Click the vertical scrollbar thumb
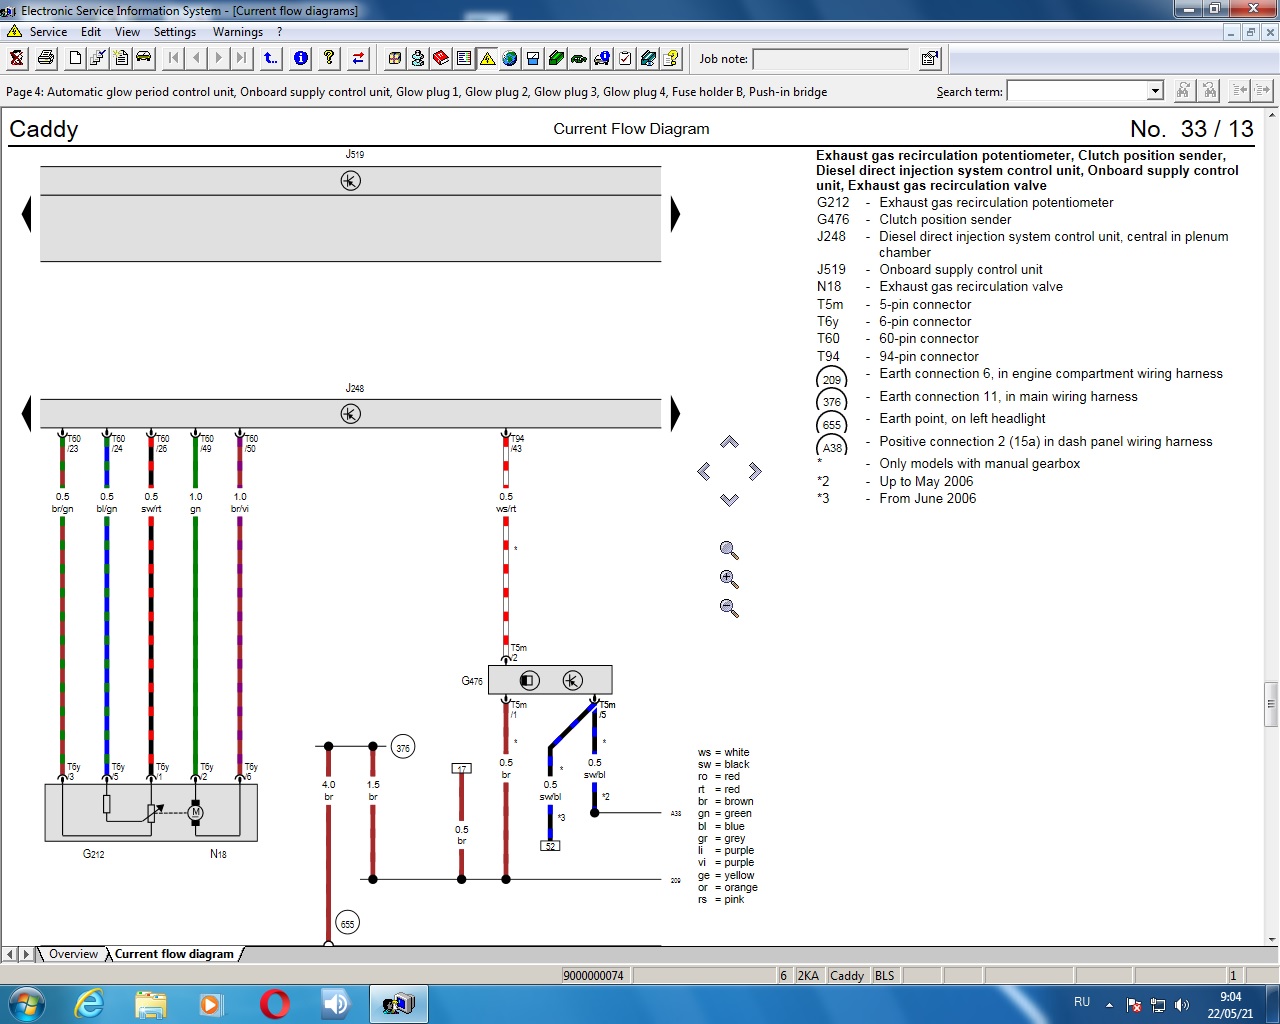 pyautogui.click(x=1271, y=706)
